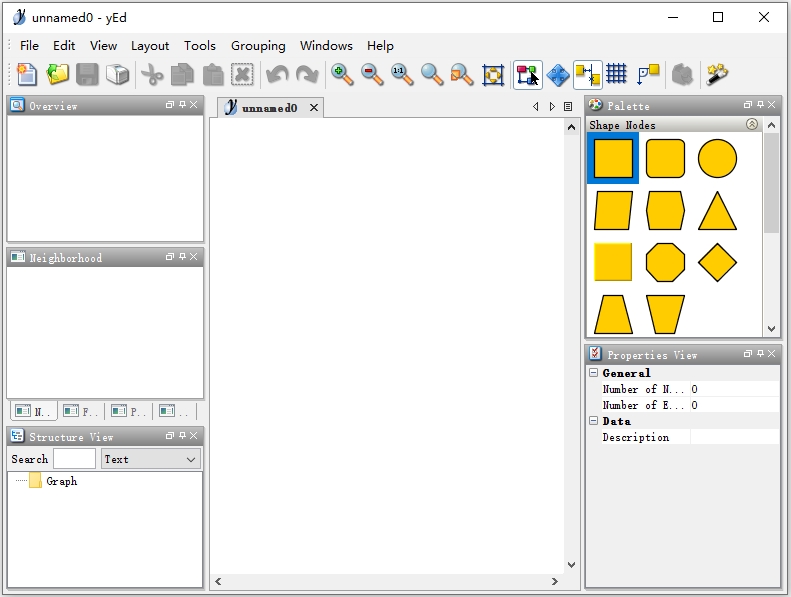Toggle the edit mode selection button

(527, 74)
